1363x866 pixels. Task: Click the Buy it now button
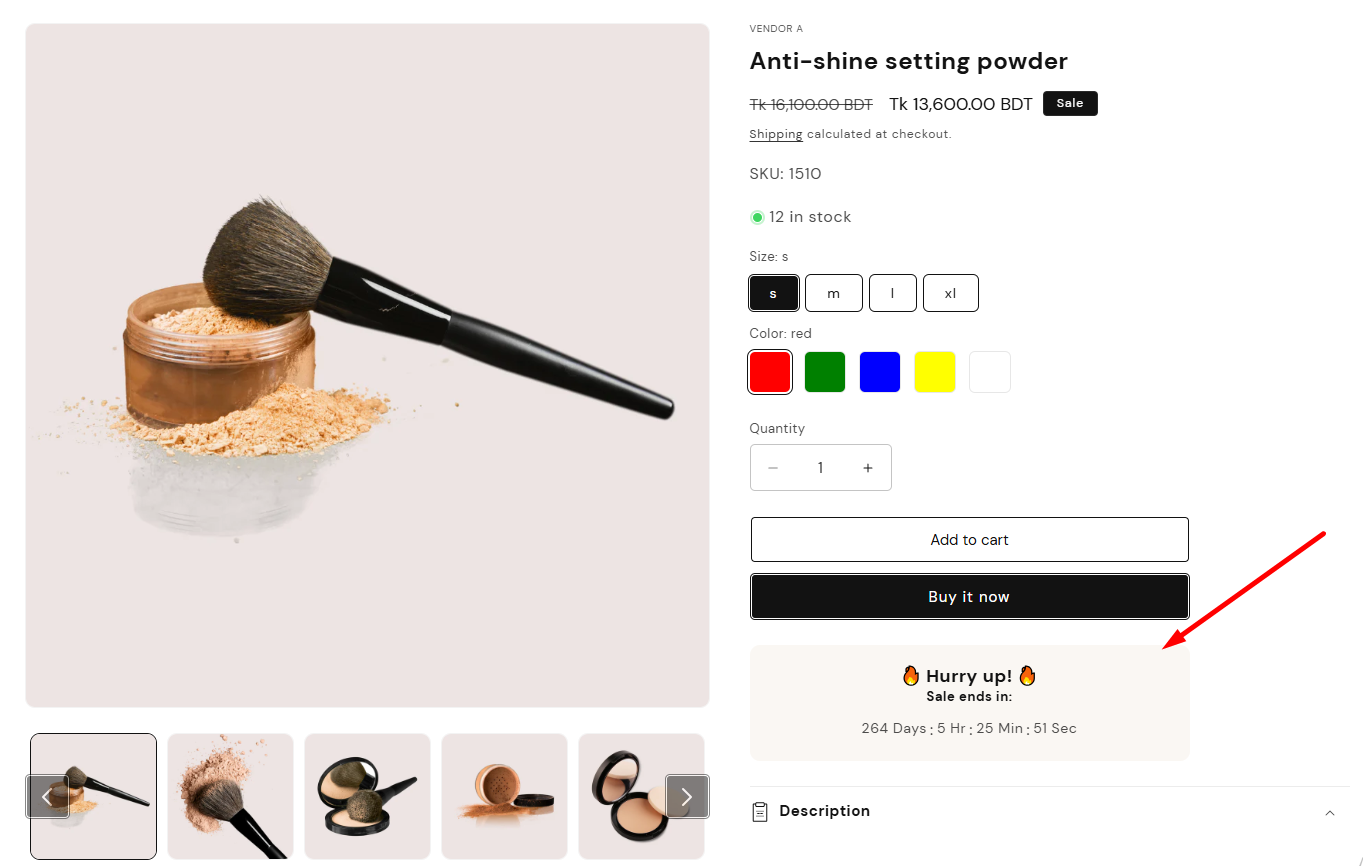click(x=970, y=597)
